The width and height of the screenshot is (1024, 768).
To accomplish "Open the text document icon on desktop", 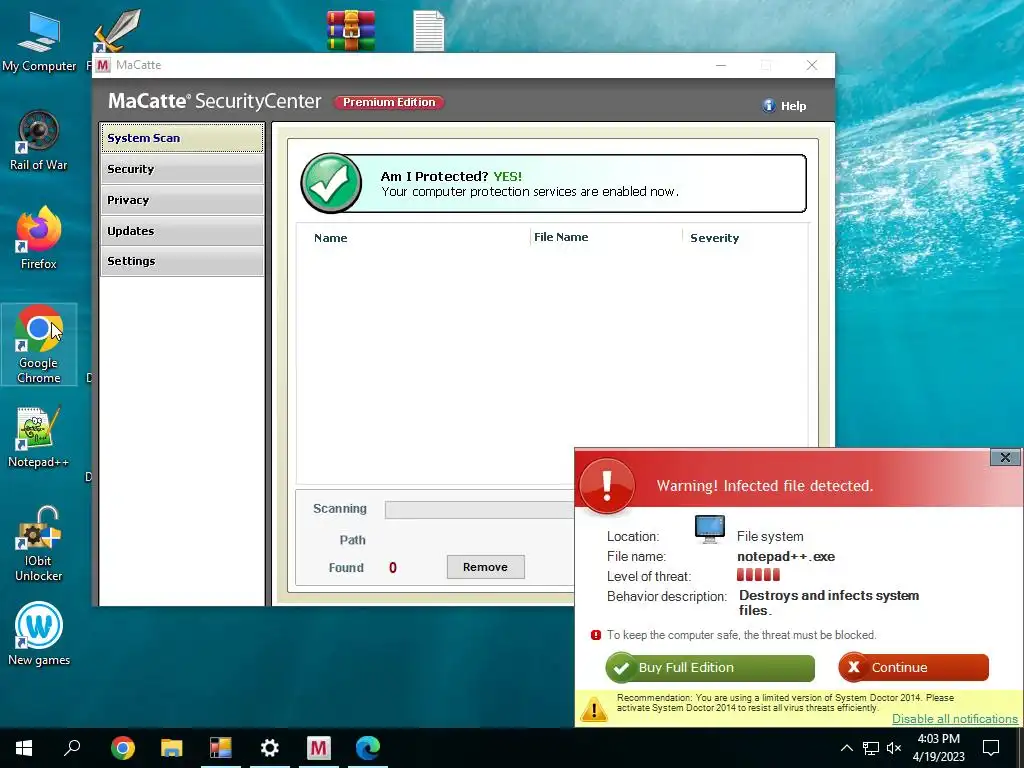I will click(428, 30).
